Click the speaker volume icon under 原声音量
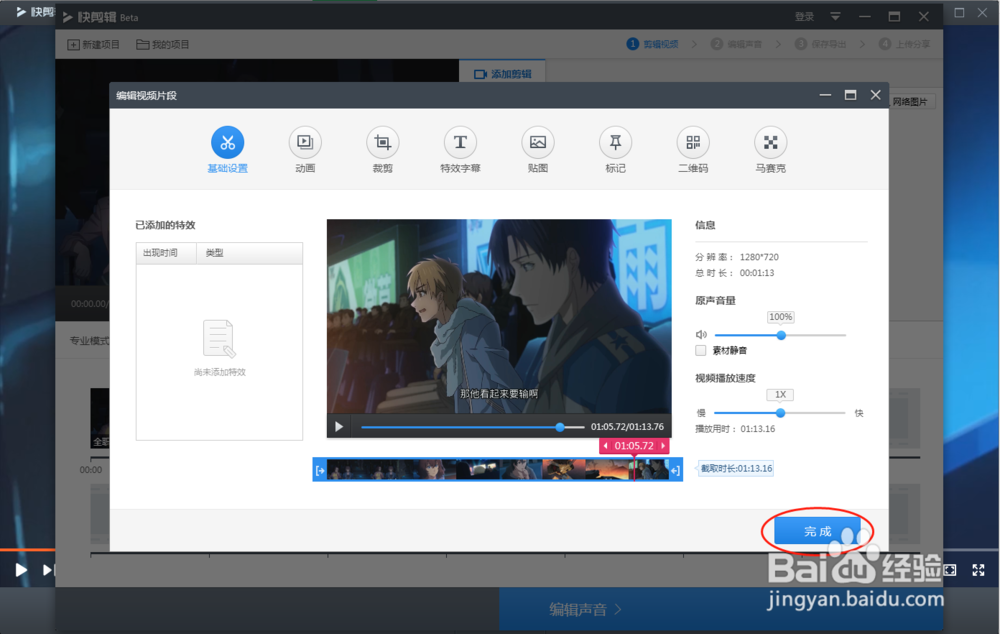Image resolution: width=1000 pixels, height=634 pixels. [x=701, y=334]
